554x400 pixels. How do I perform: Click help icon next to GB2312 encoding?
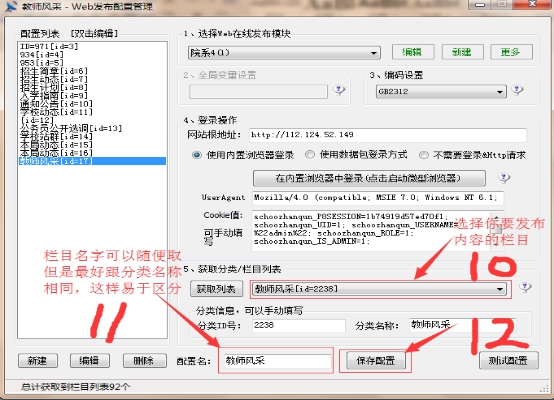point(517,90)
